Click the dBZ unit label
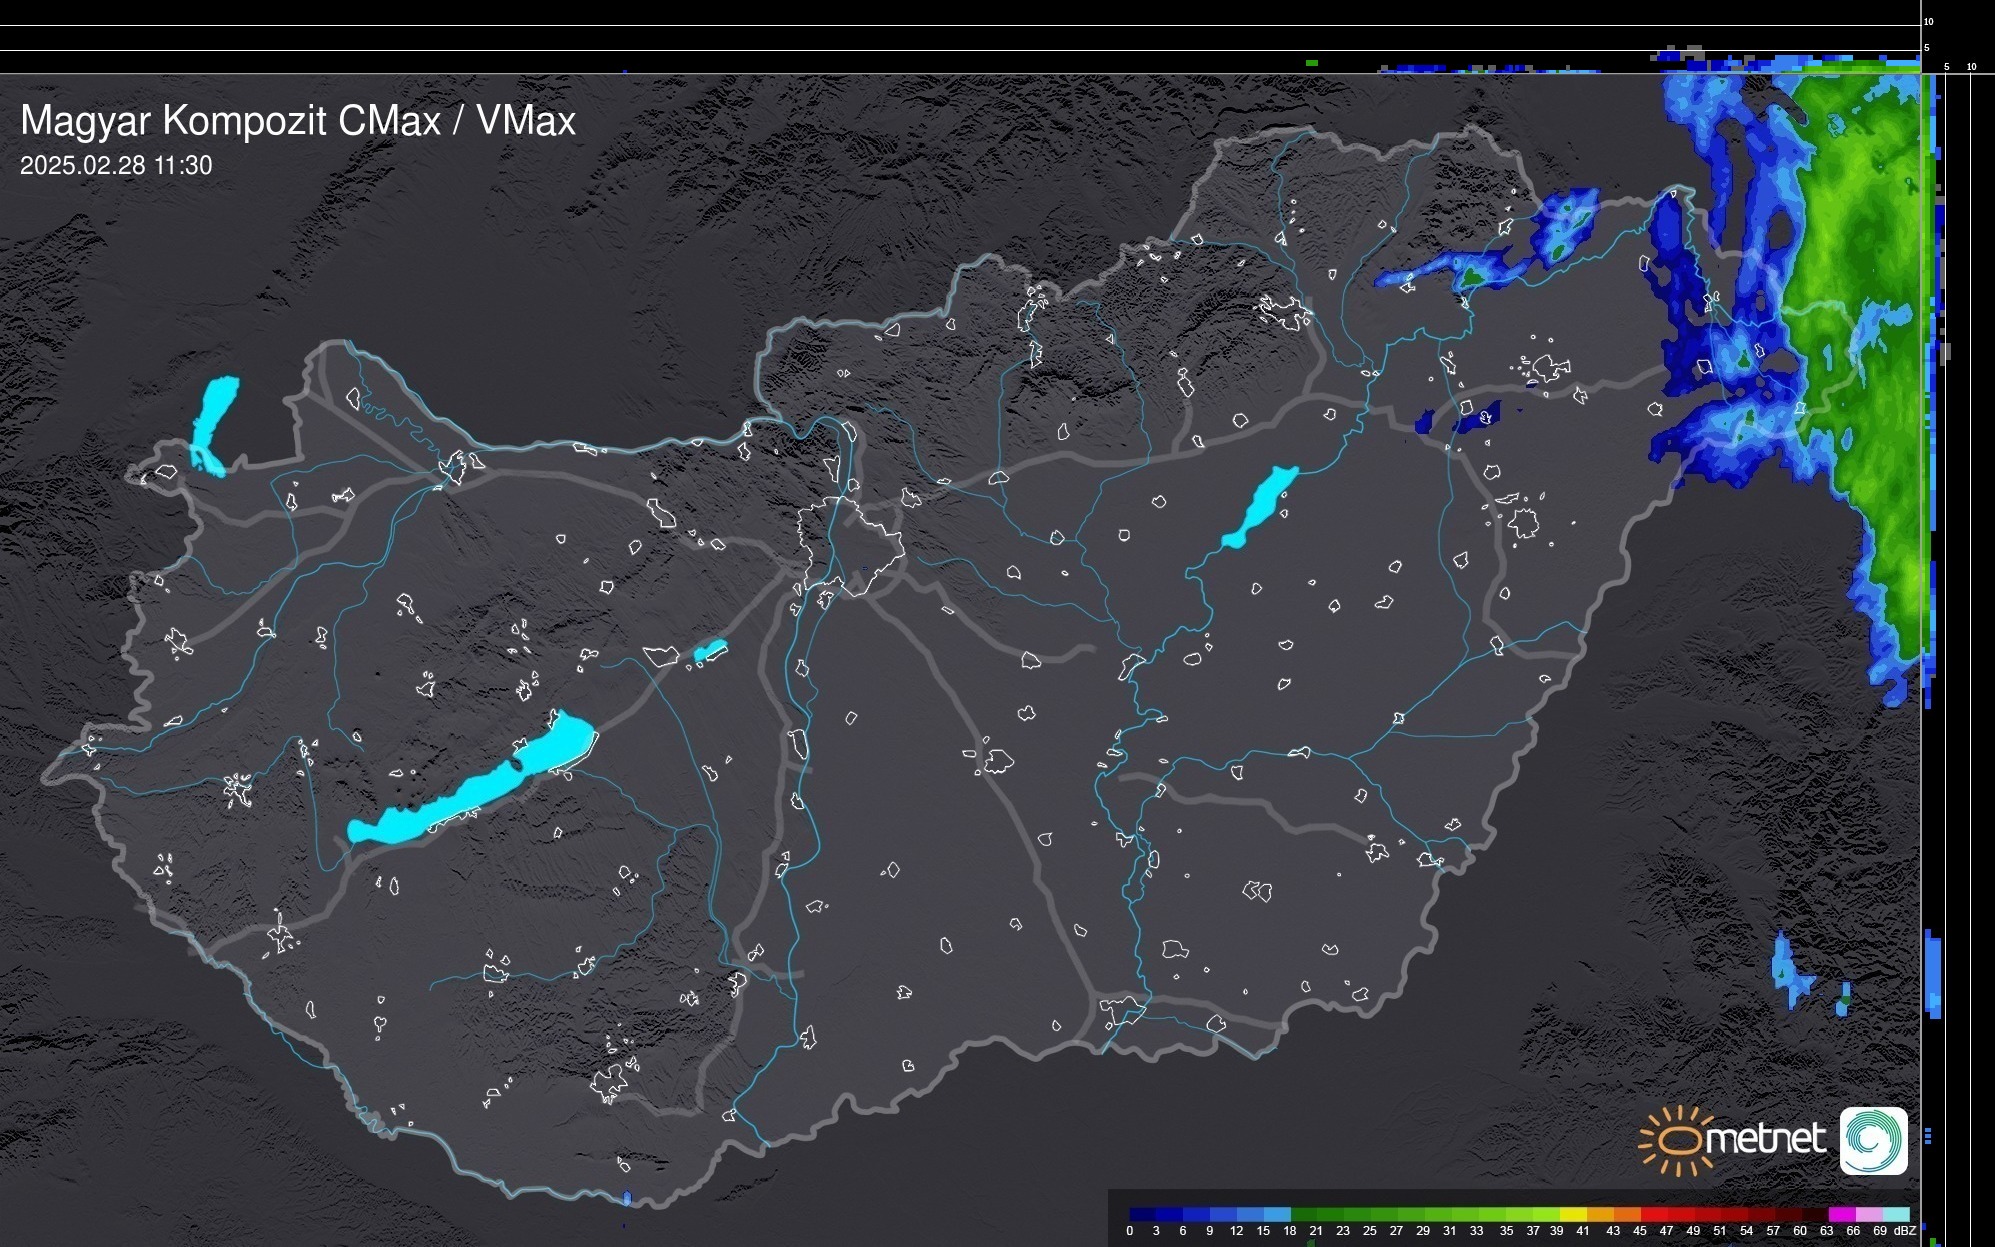 click(x=1905, y=1231)
